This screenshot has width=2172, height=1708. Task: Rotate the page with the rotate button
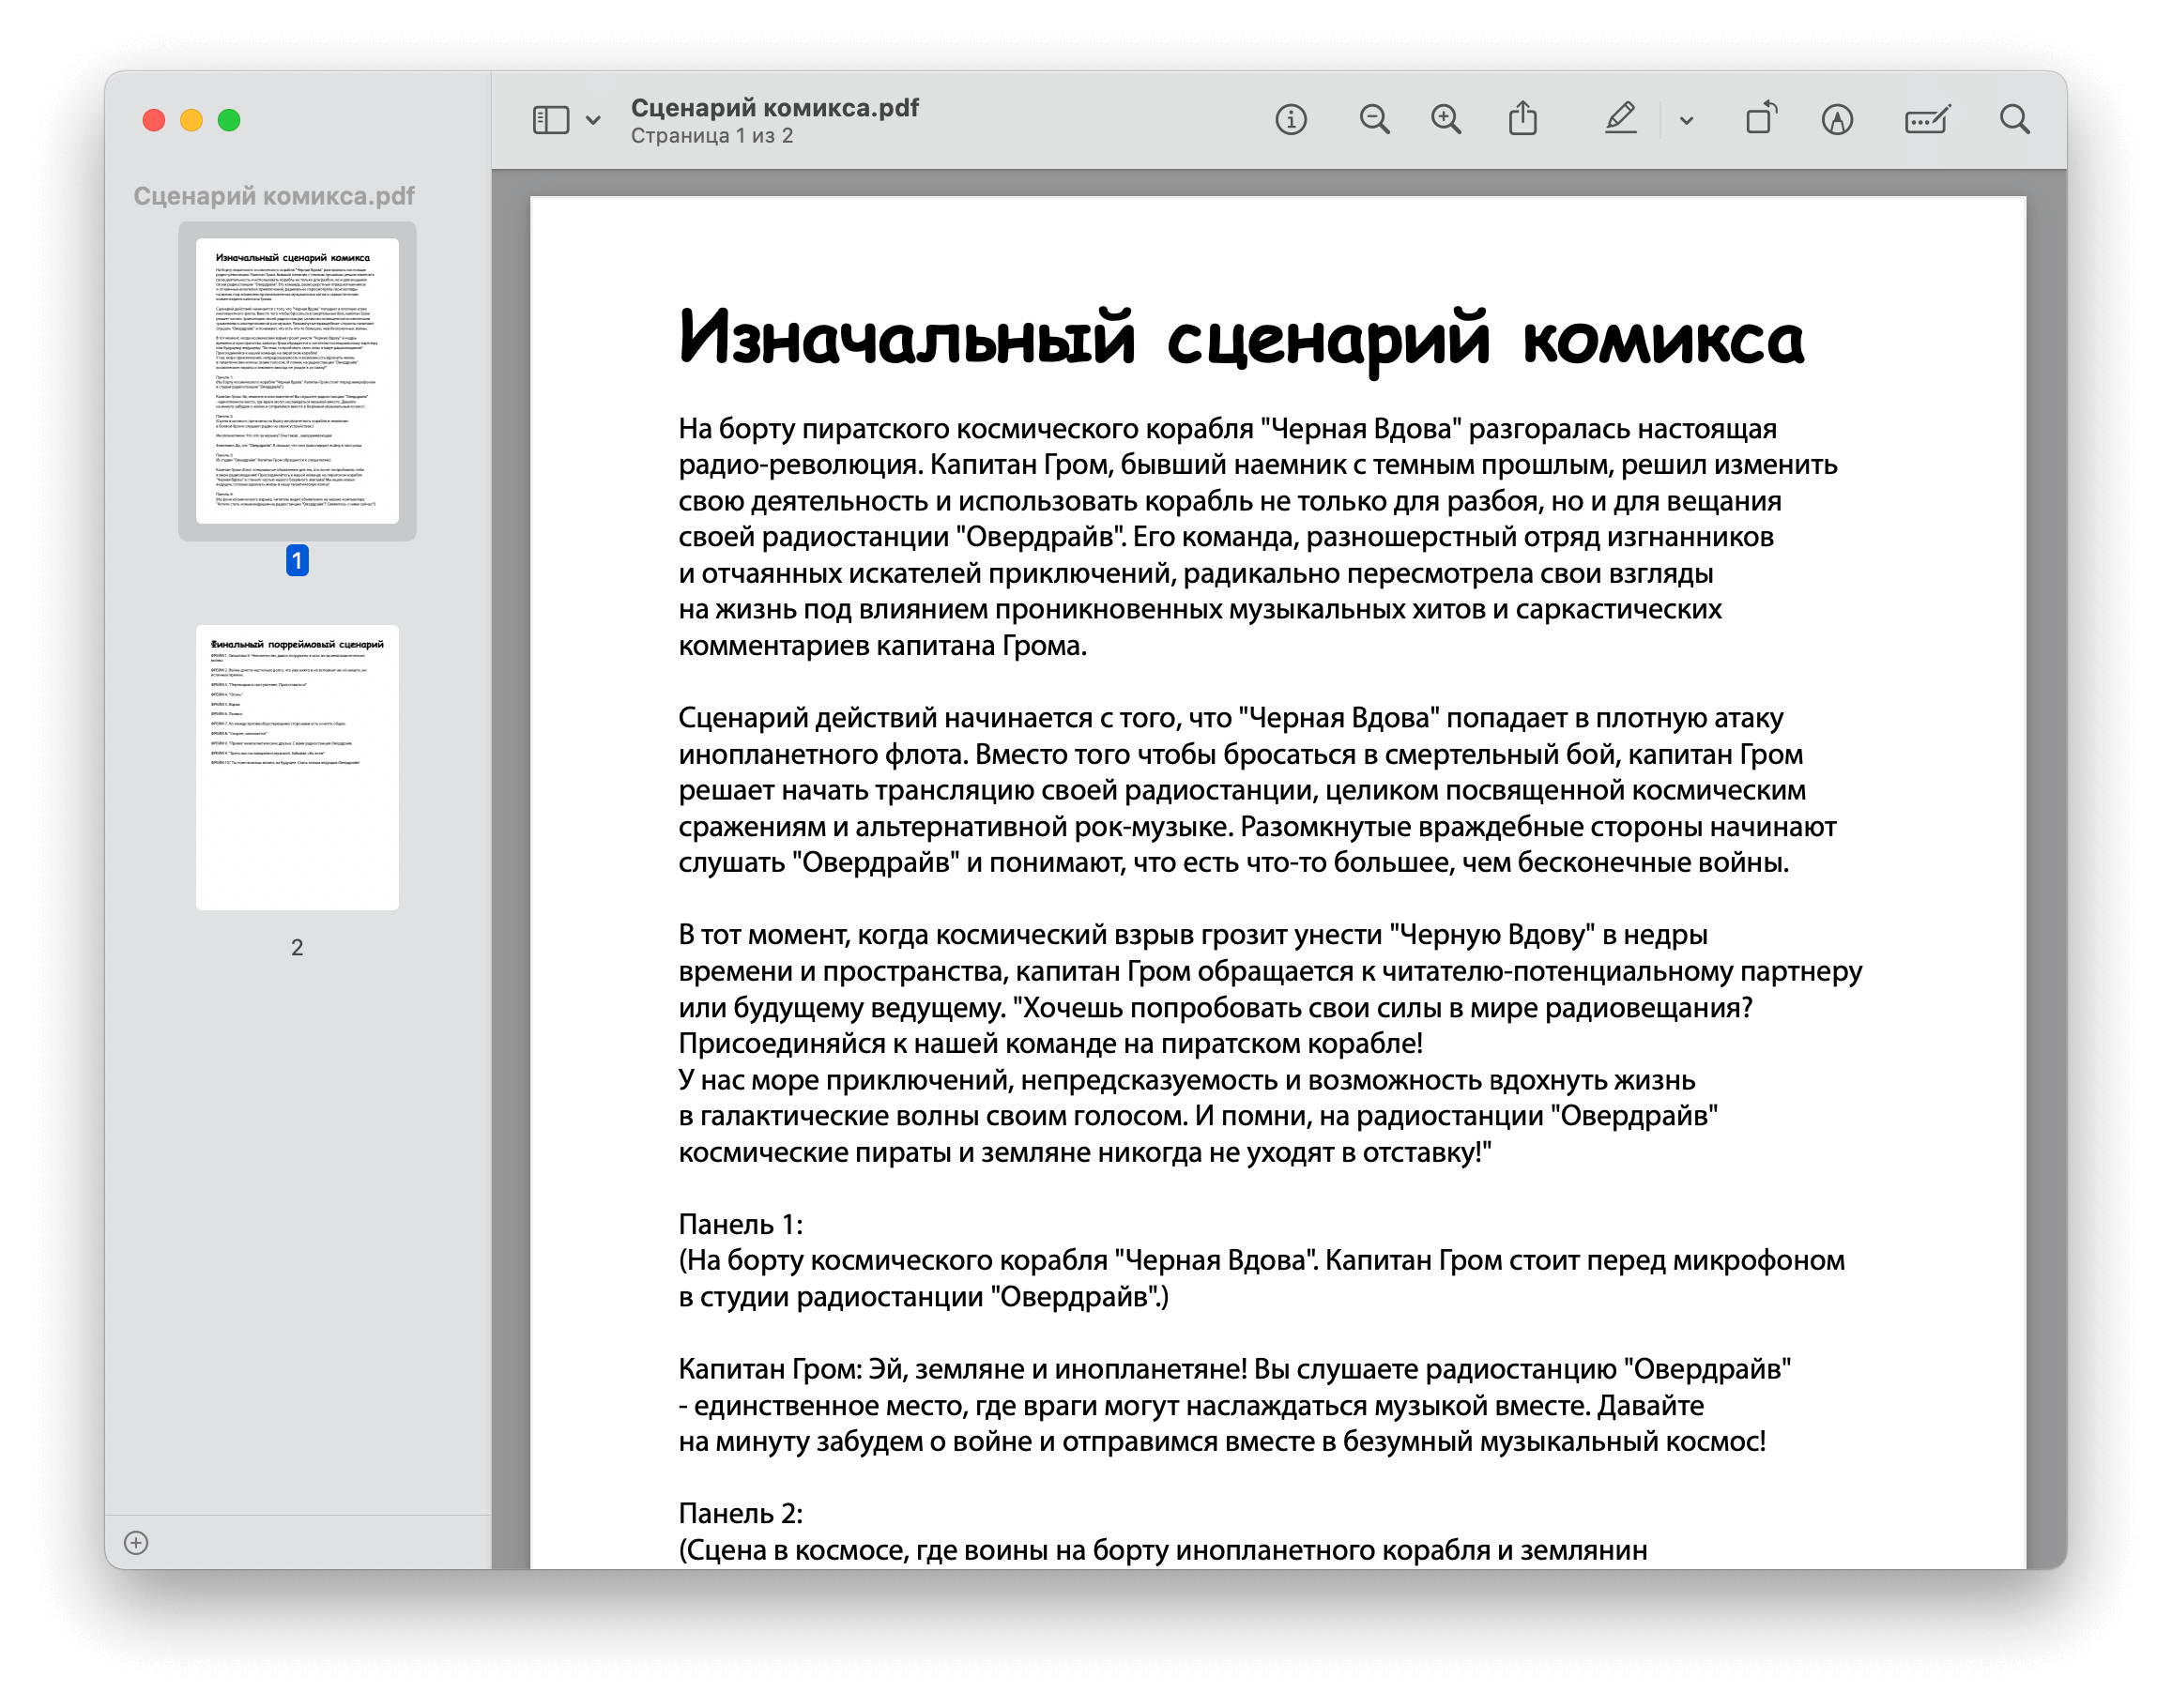[1761, 118]
